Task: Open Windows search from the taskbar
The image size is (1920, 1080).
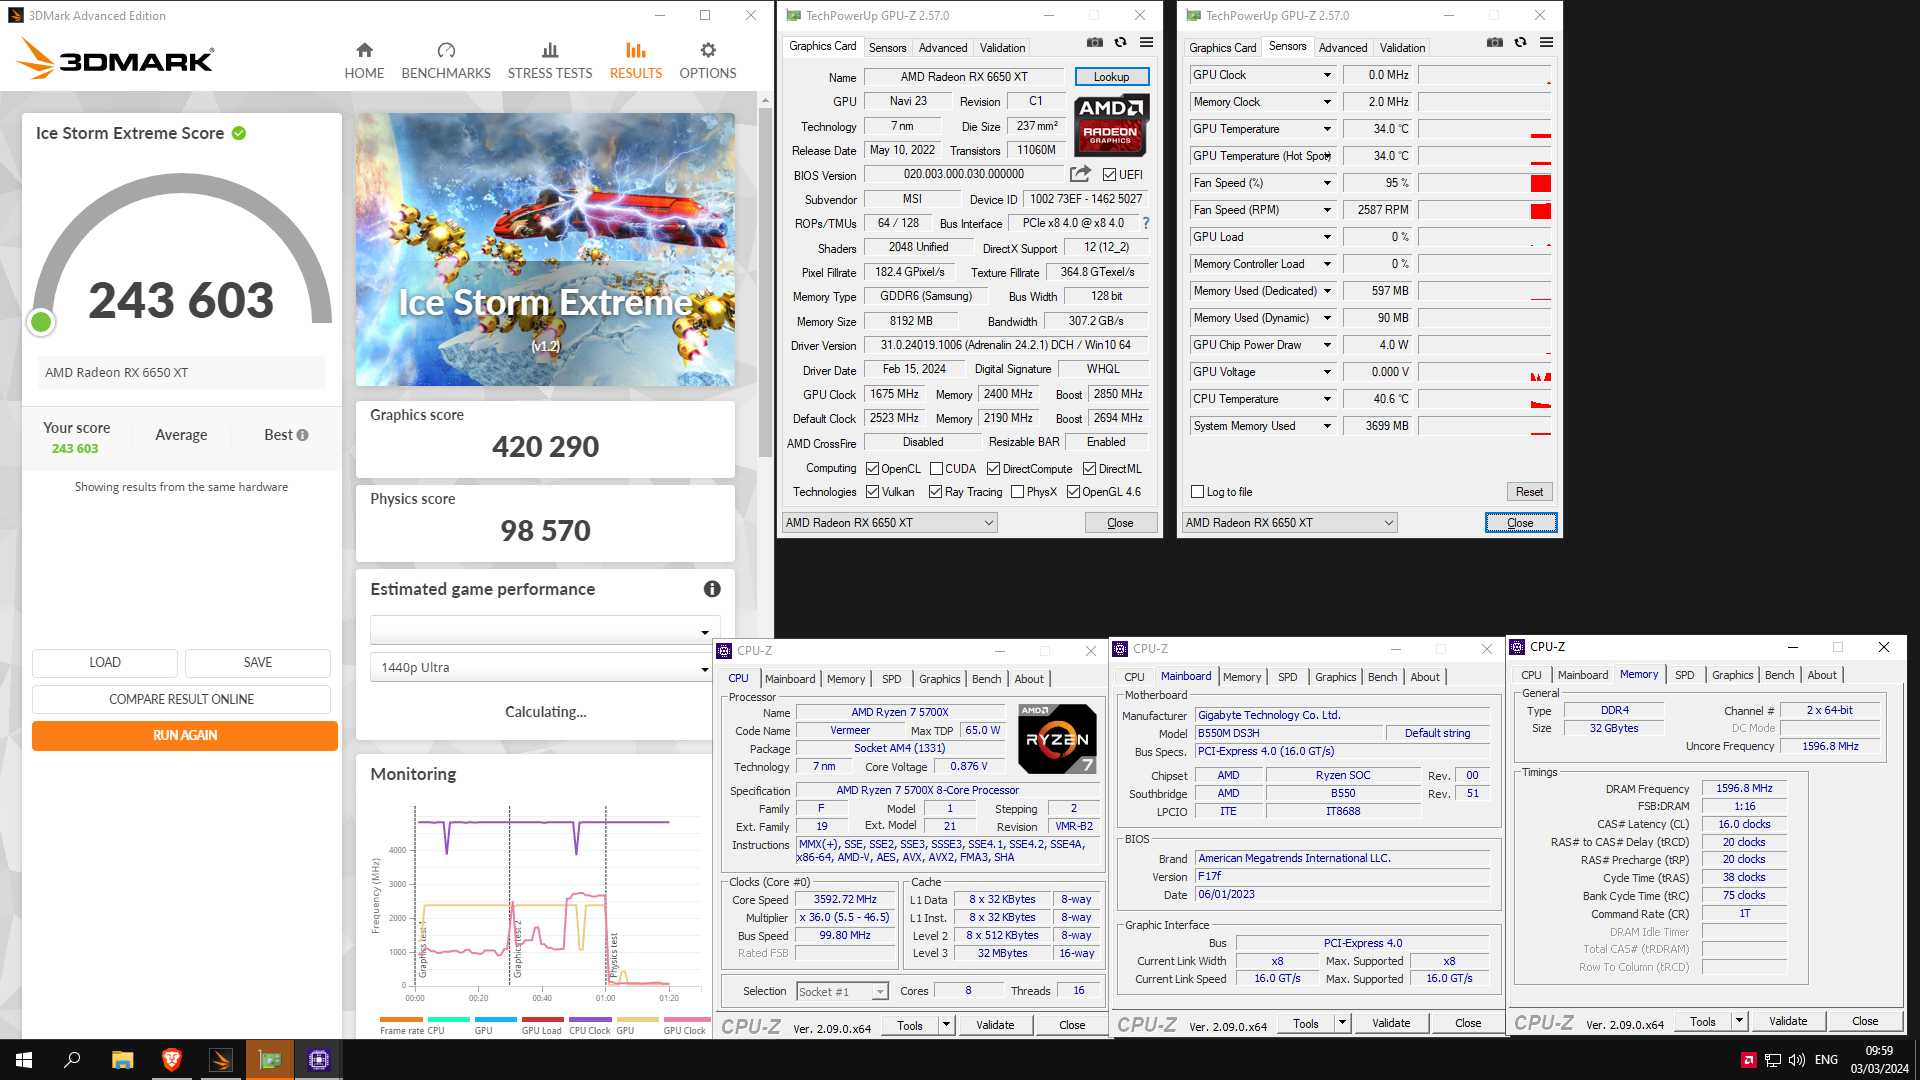Action: click(72, 1060)
